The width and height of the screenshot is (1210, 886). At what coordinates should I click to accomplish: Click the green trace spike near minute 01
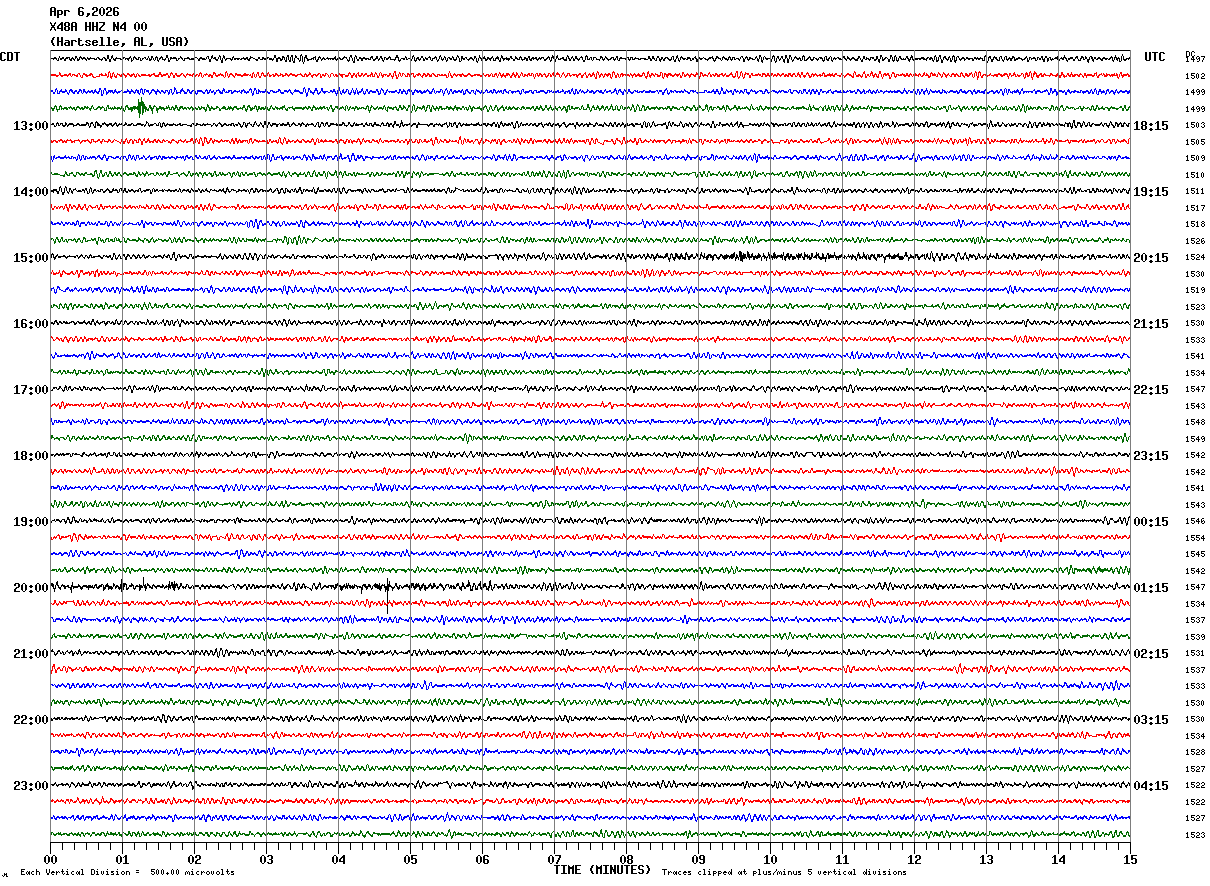[x=141, y=107]
